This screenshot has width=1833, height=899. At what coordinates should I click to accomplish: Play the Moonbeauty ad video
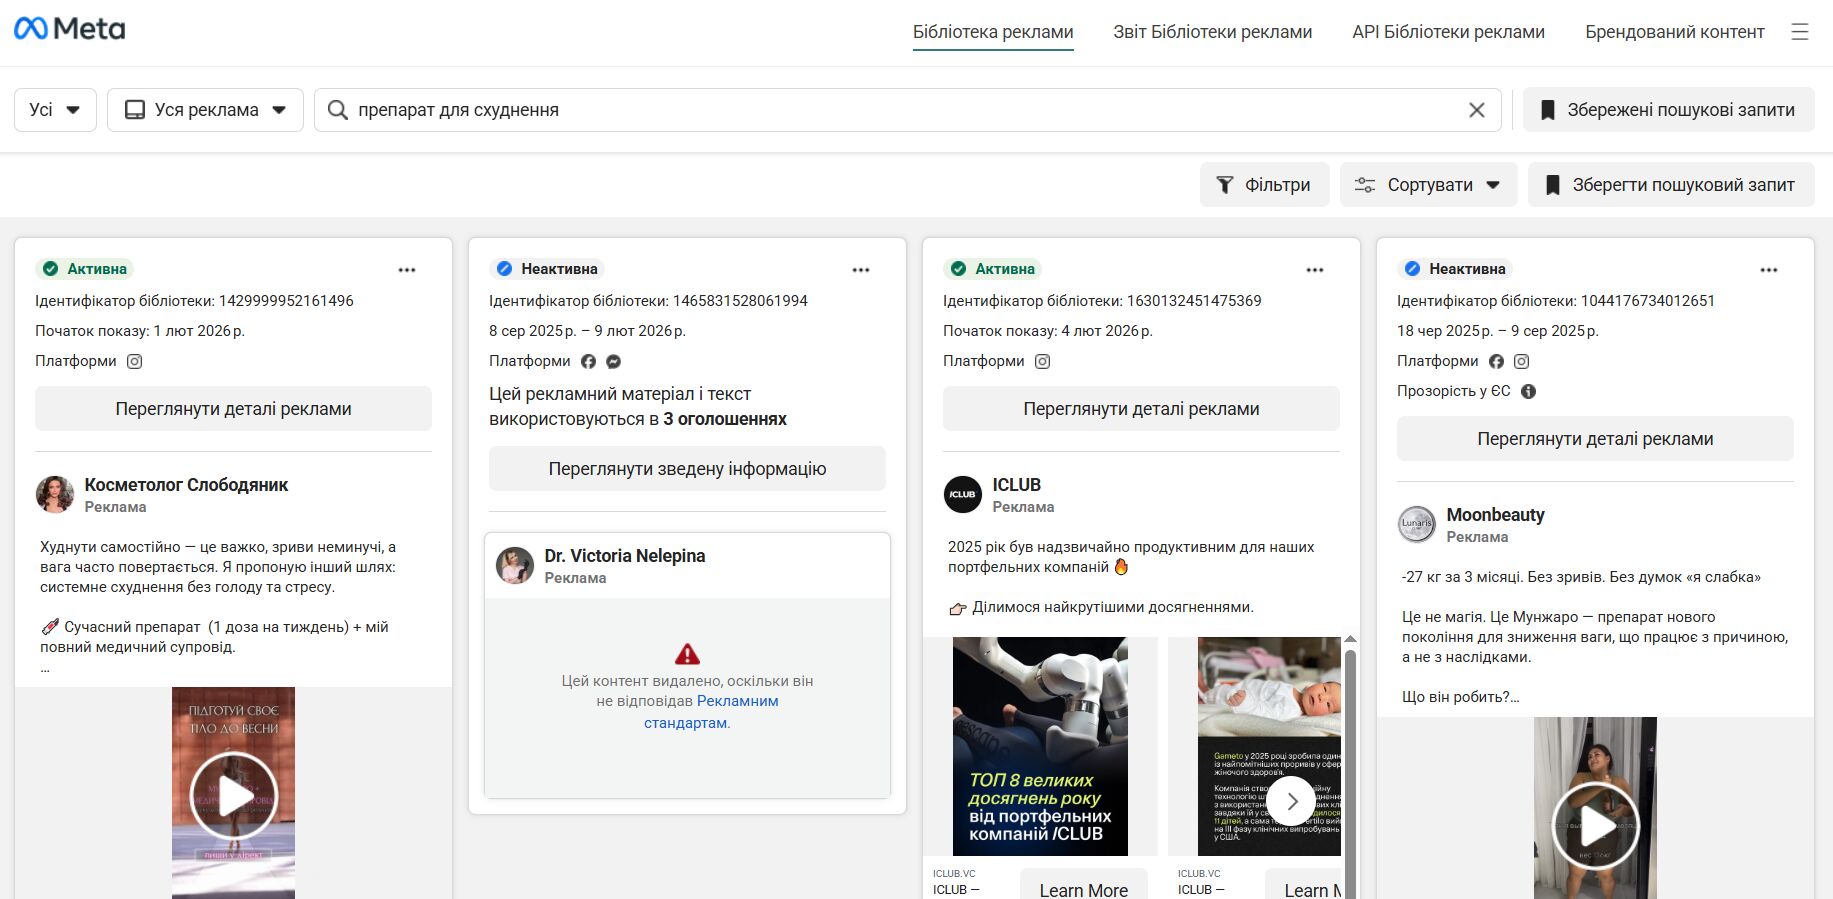pos(1596,826)
